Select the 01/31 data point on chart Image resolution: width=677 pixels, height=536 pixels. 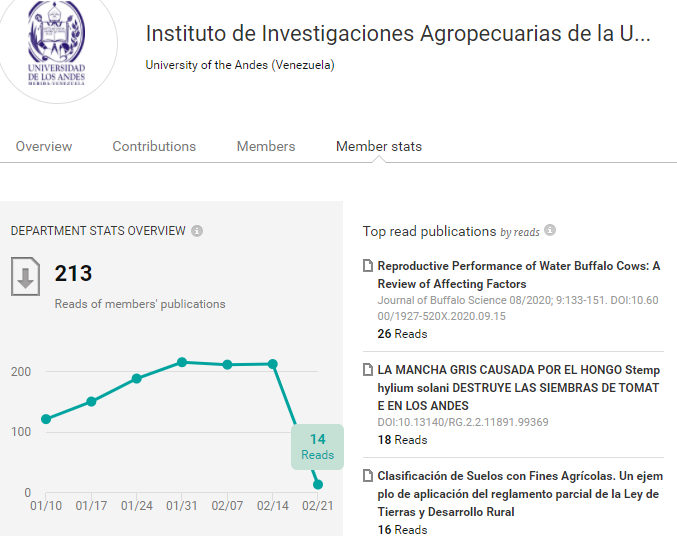click(x=182, y=362)
